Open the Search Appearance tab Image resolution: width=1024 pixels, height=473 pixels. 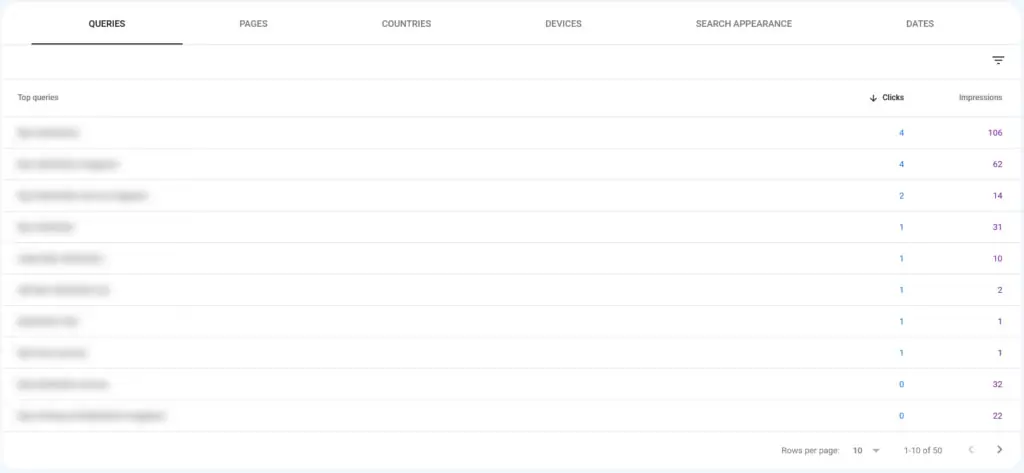743,24
